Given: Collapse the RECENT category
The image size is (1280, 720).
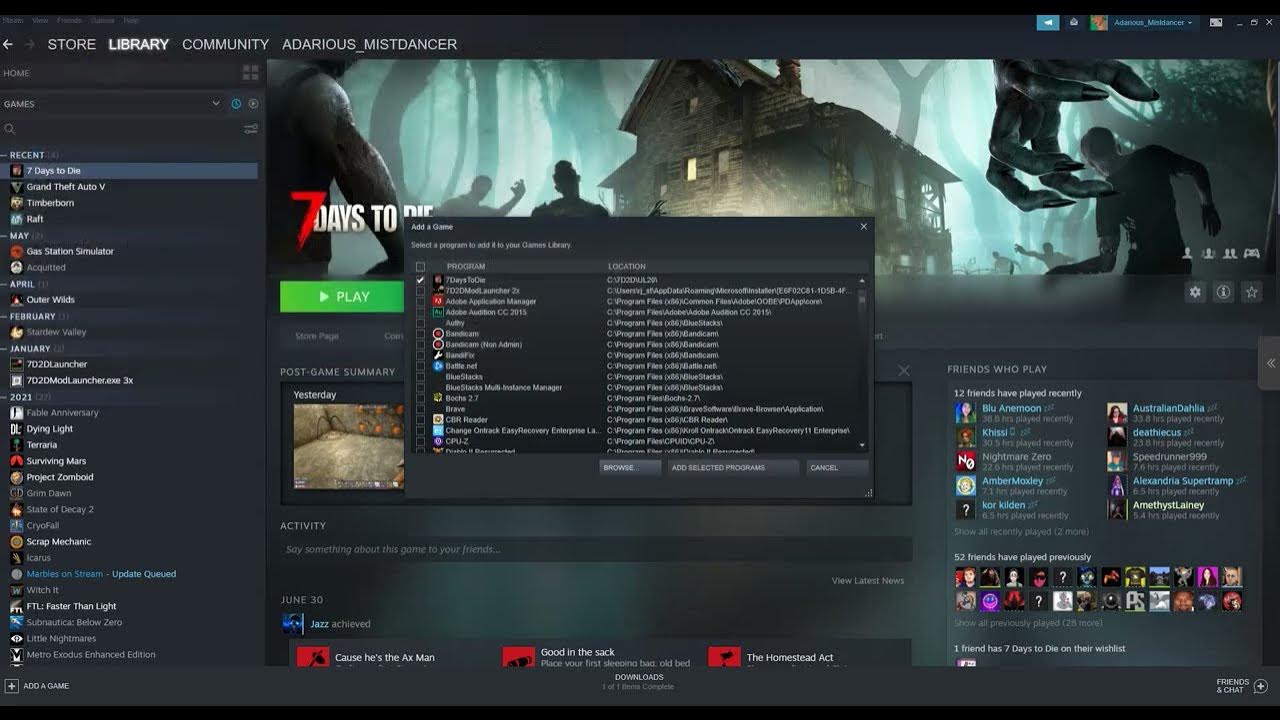Looking at the screenshot, I should pos(4,155).
